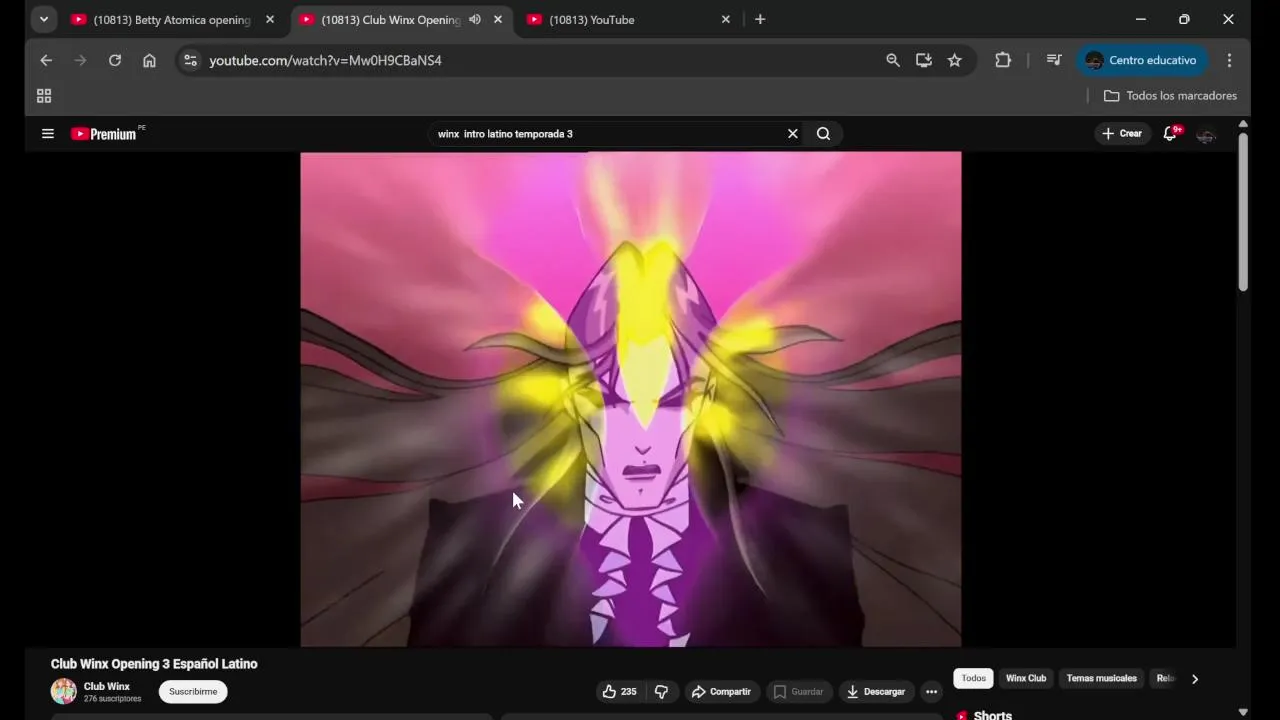Select the Todos filter chip

click(x=973, y=678)
